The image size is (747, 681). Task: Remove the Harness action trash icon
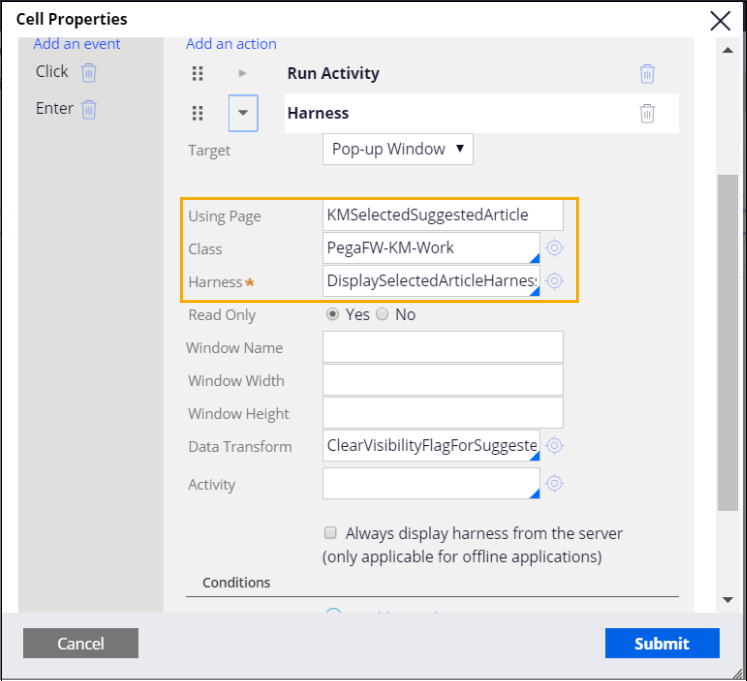pos(647,113)
